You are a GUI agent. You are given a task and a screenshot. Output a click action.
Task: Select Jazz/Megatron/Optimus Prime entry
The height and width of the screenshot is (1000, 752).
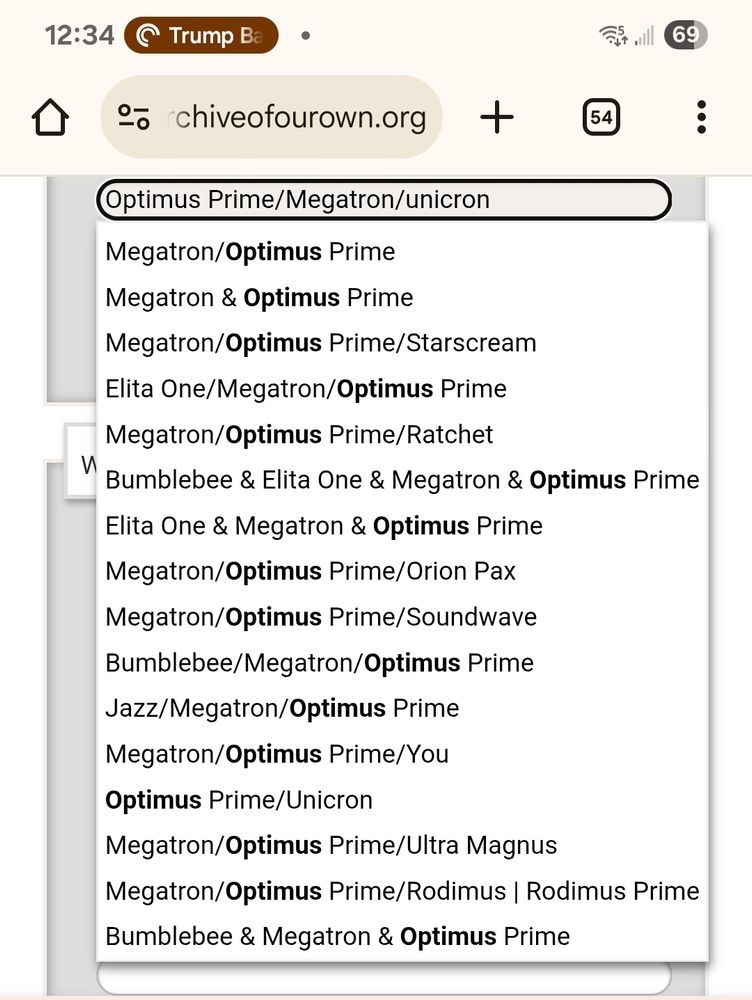coord(282,707)
